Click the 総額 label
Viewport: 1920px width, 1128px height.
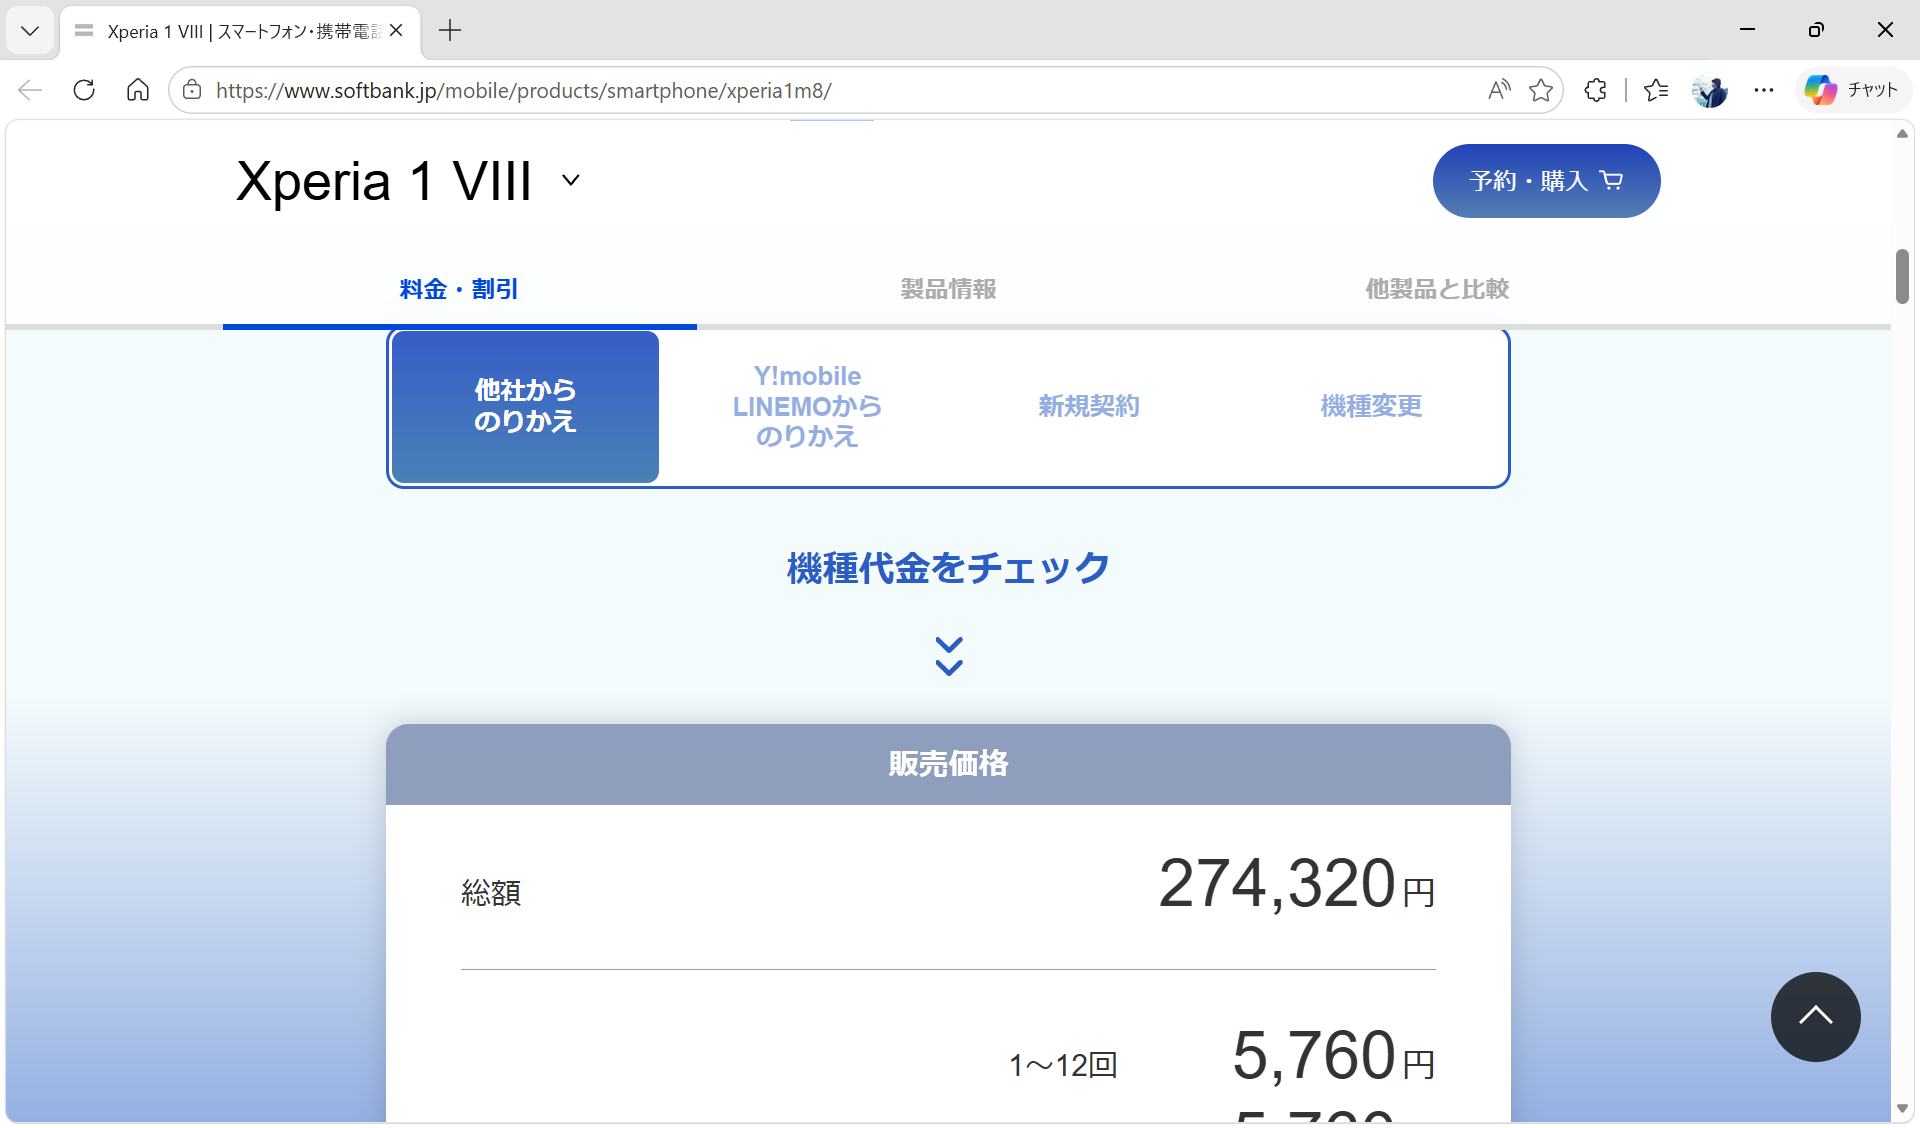[x=491, y=893]
